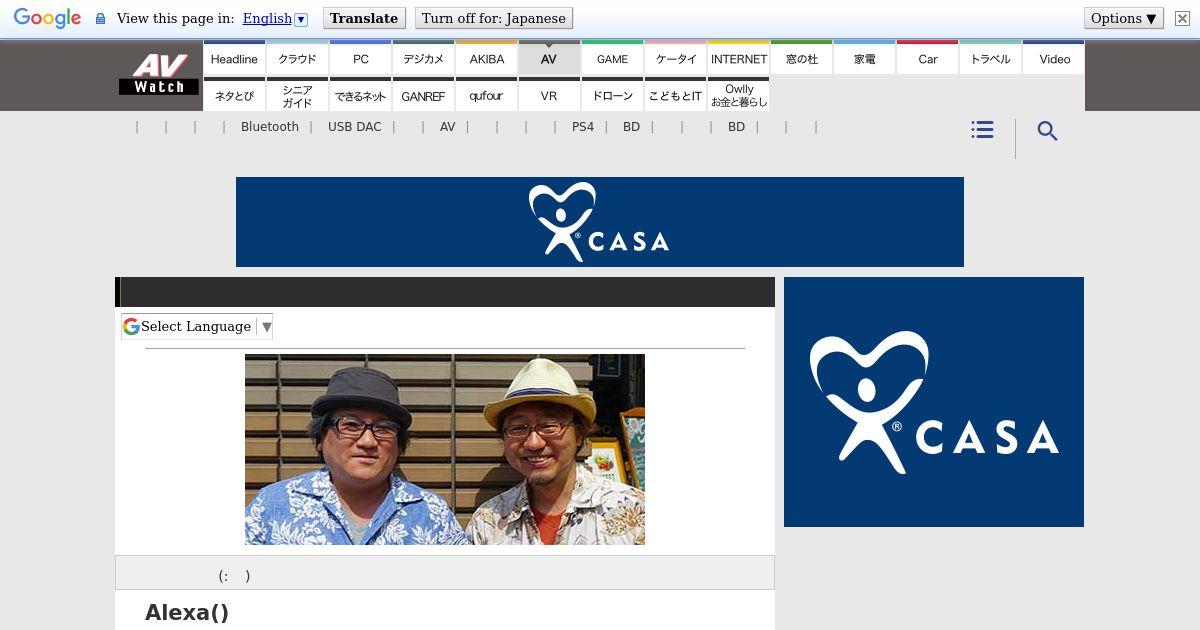Go to the INTERNET tab
Screen dimensions: 1200x630
coord(738,58)
